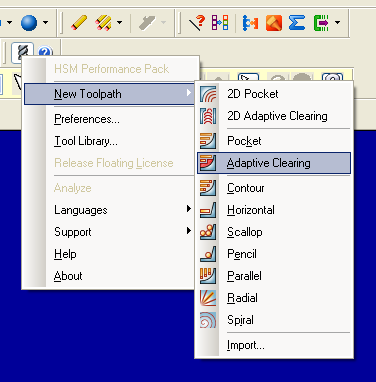Click the blue sigma toolbar icon
The image size is (376, 382).
297,23
